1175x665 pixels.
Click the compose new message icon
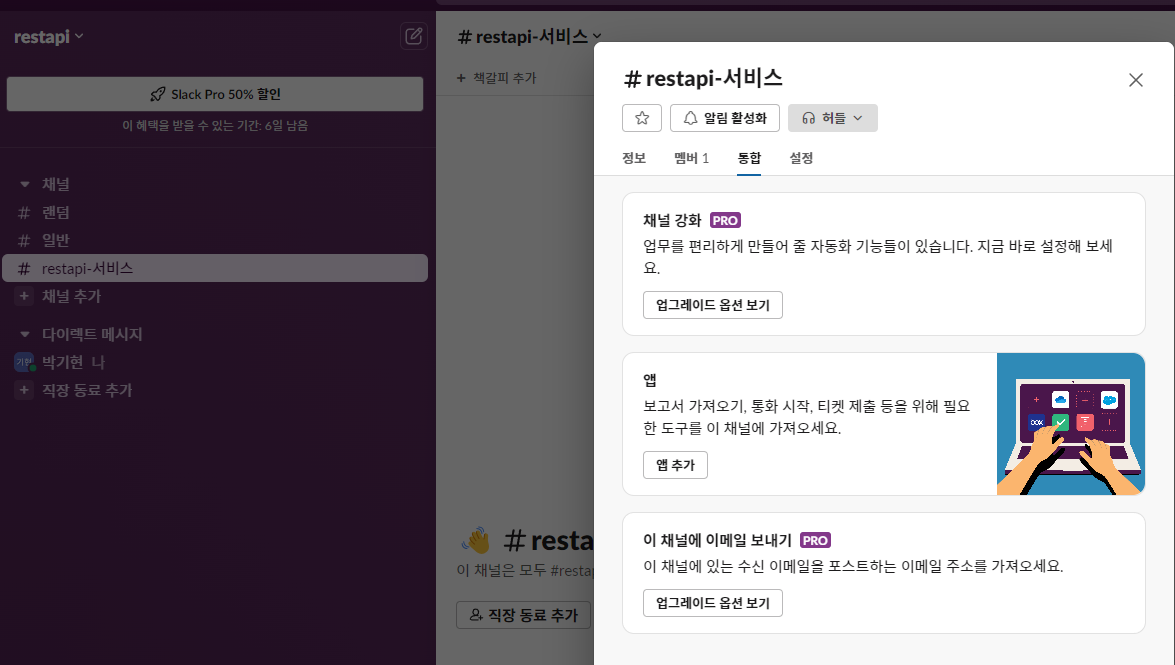tap(414, 36)
